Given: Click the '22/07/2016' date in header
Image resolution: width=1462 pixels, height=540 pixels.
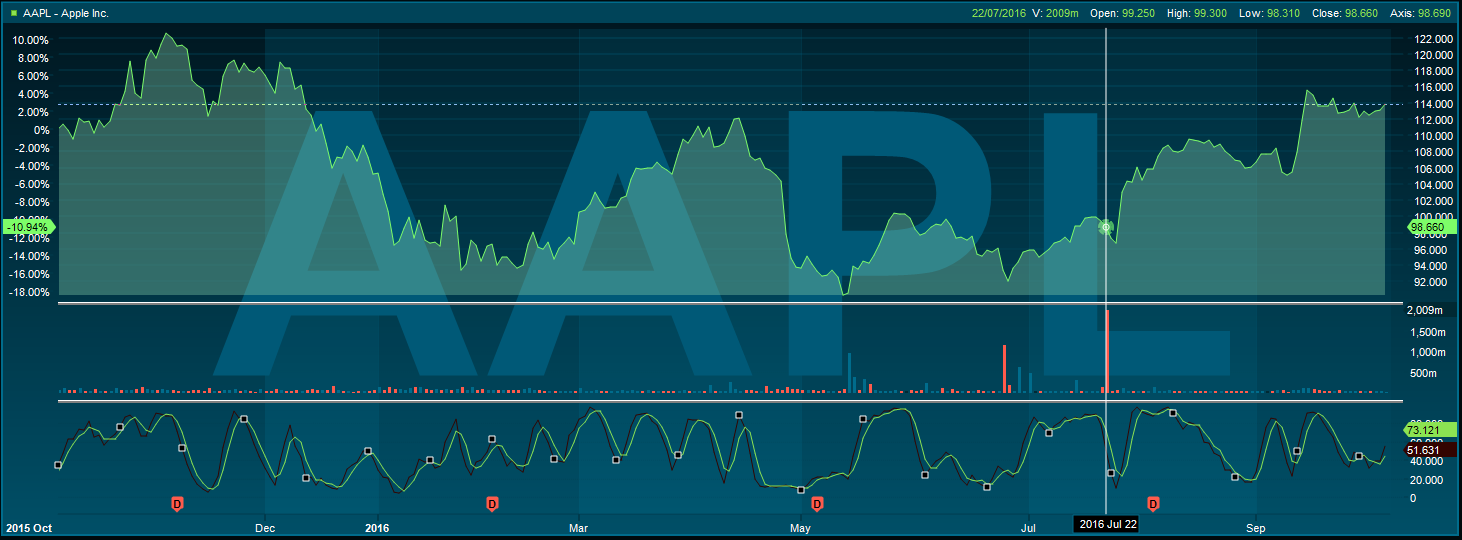Looking at the screenshot, I should (x=999, y=13).
